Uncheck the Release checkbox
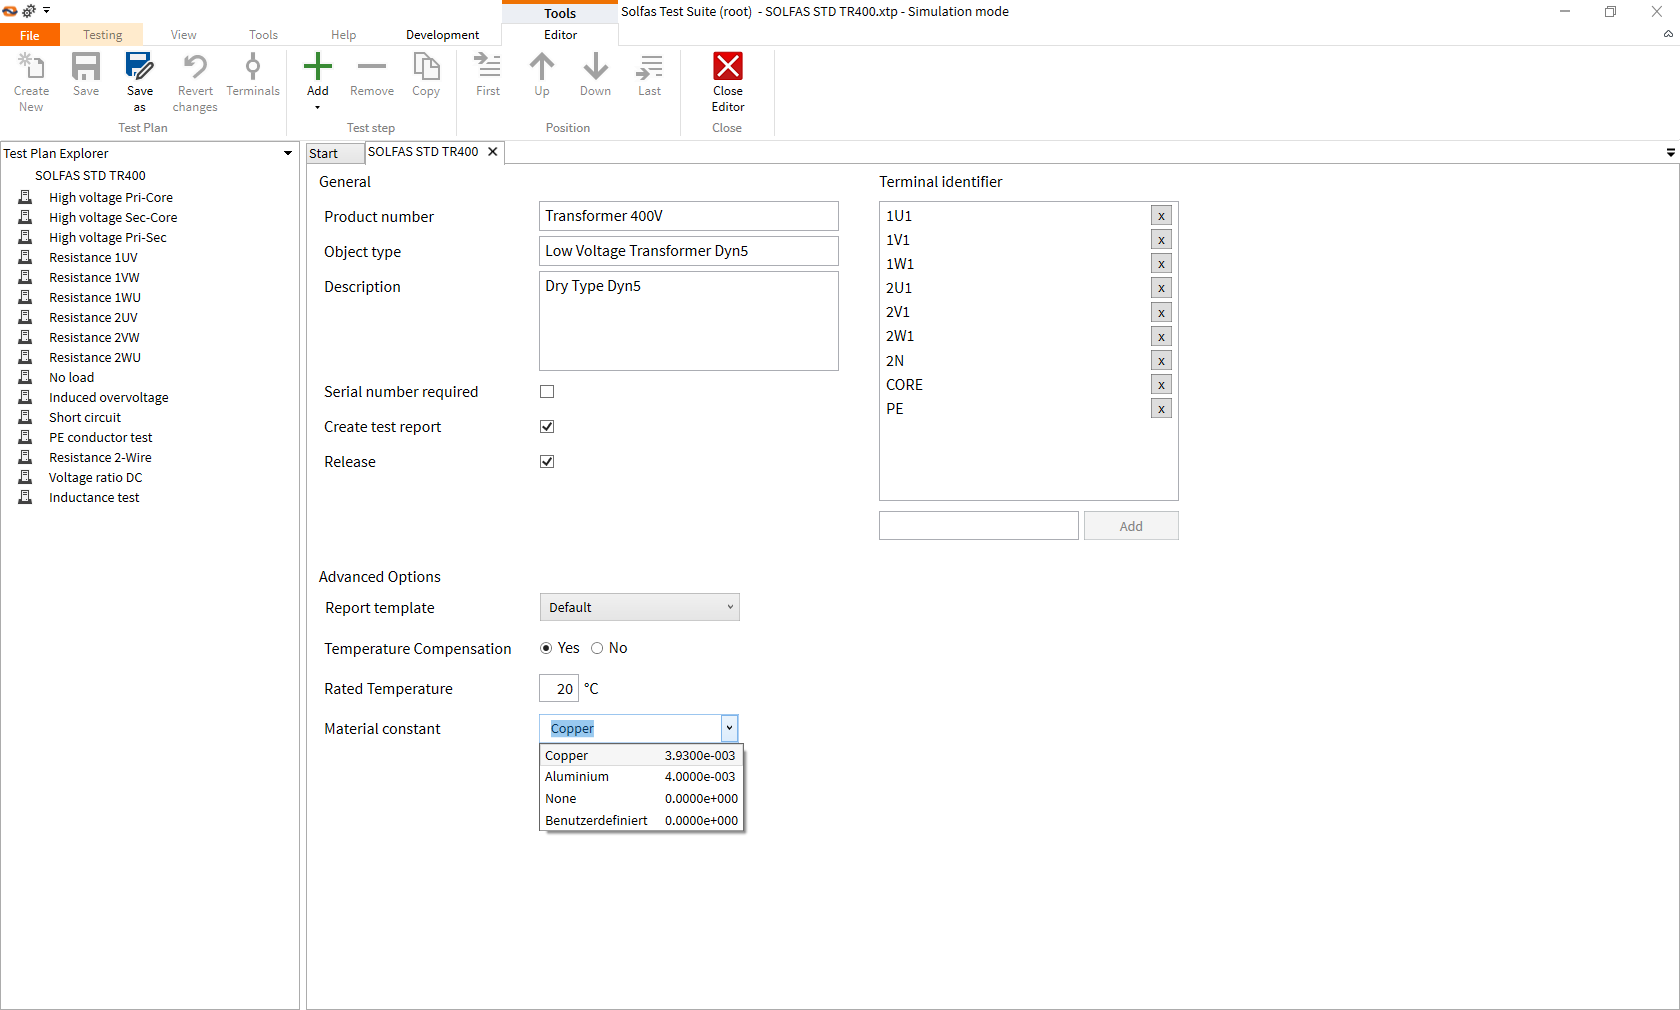Image resolution: width=1680 pixels, height=1010 pixels. point(547,462)
